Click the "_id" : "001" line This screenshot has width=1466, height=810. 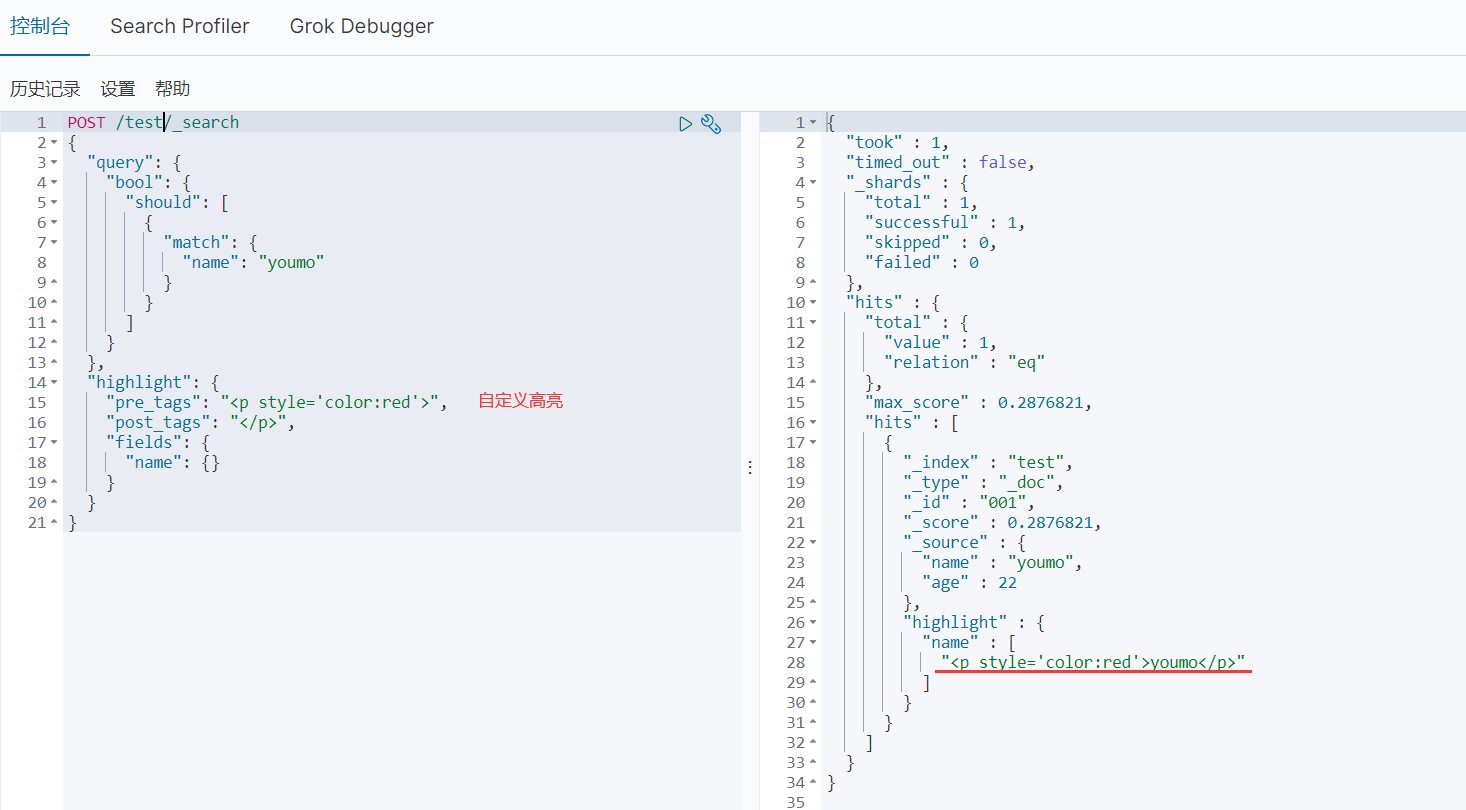[969, 503]
